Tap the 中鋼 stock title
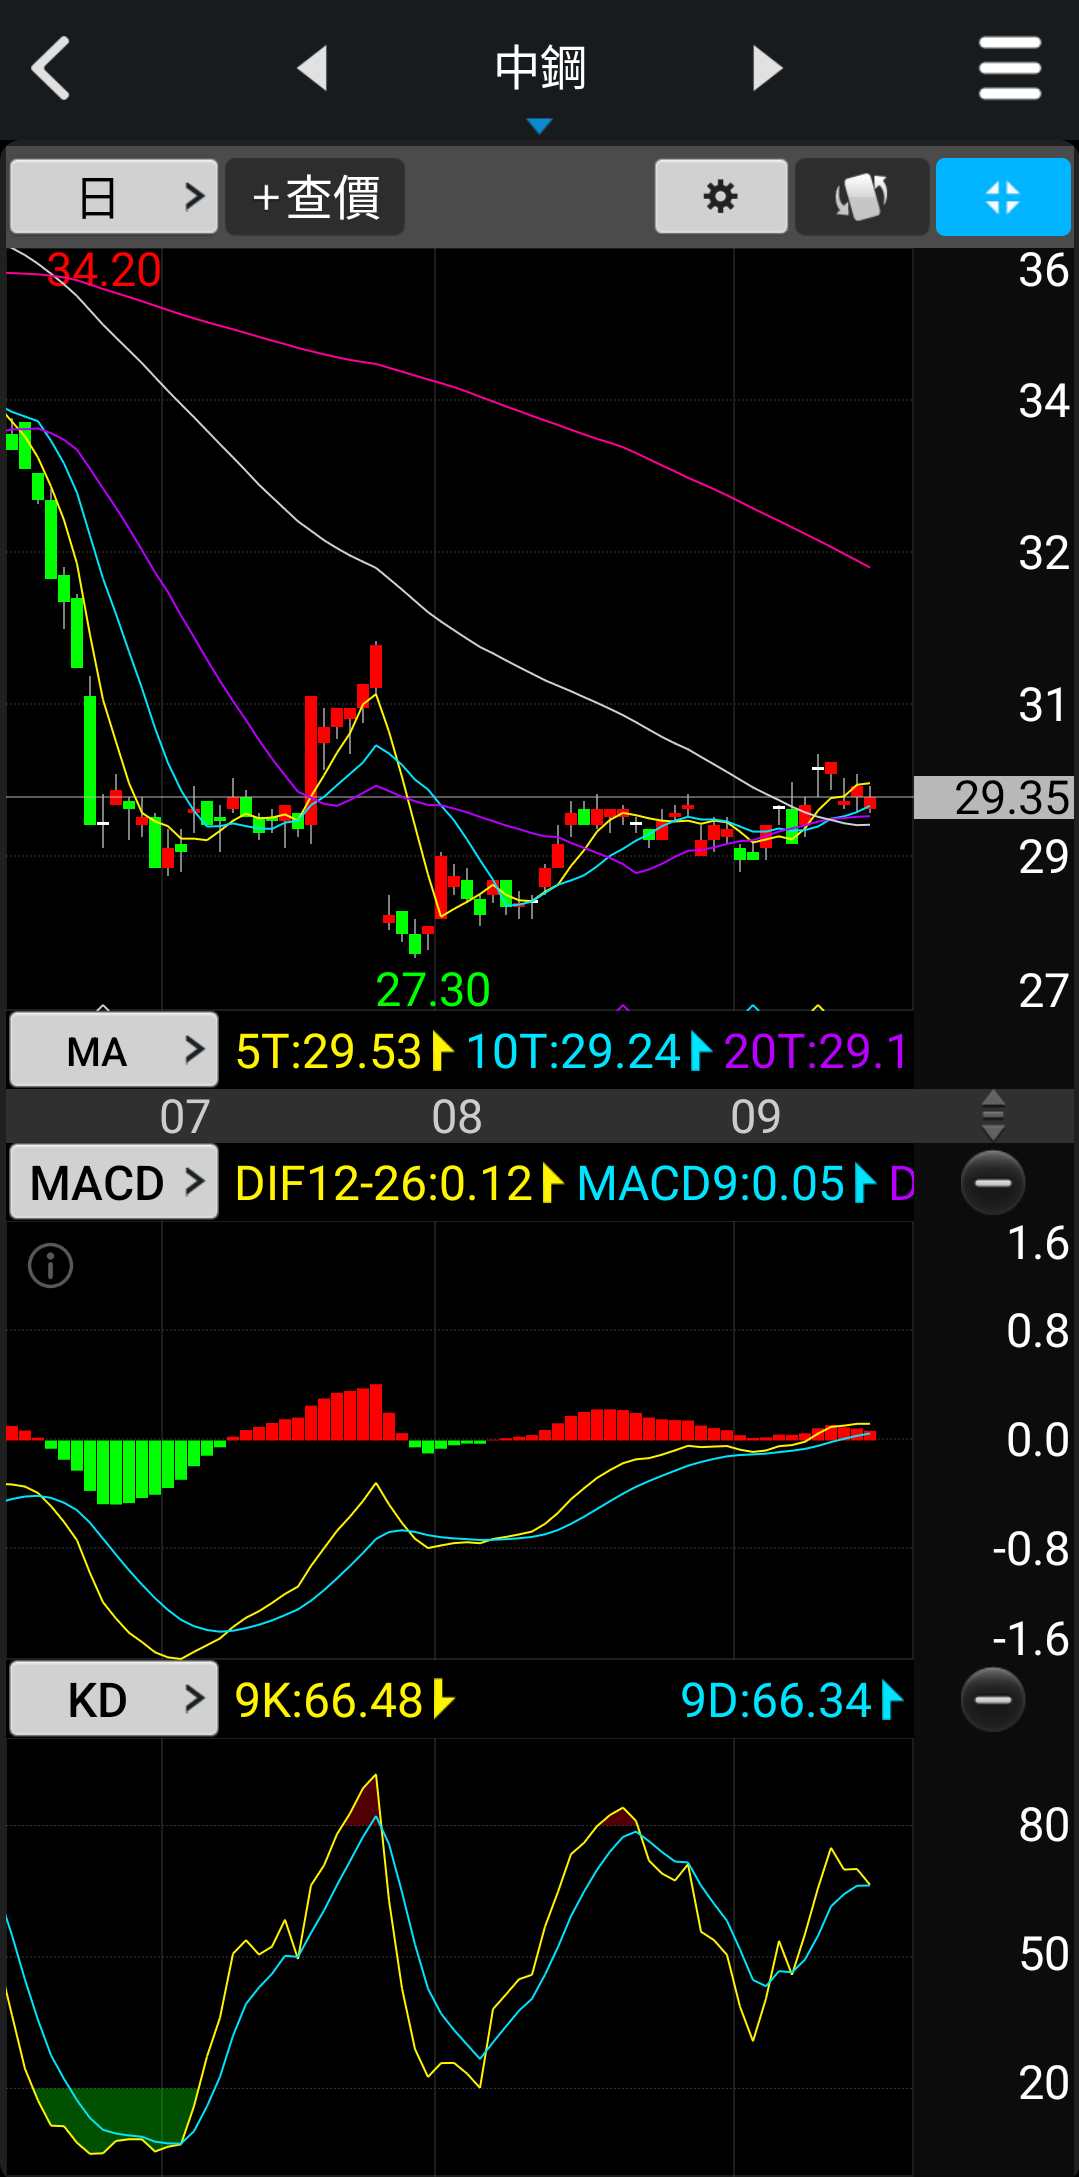The width and height of the screenshot is (1079, 2177). pyautogui.click(x=540, y=68)
